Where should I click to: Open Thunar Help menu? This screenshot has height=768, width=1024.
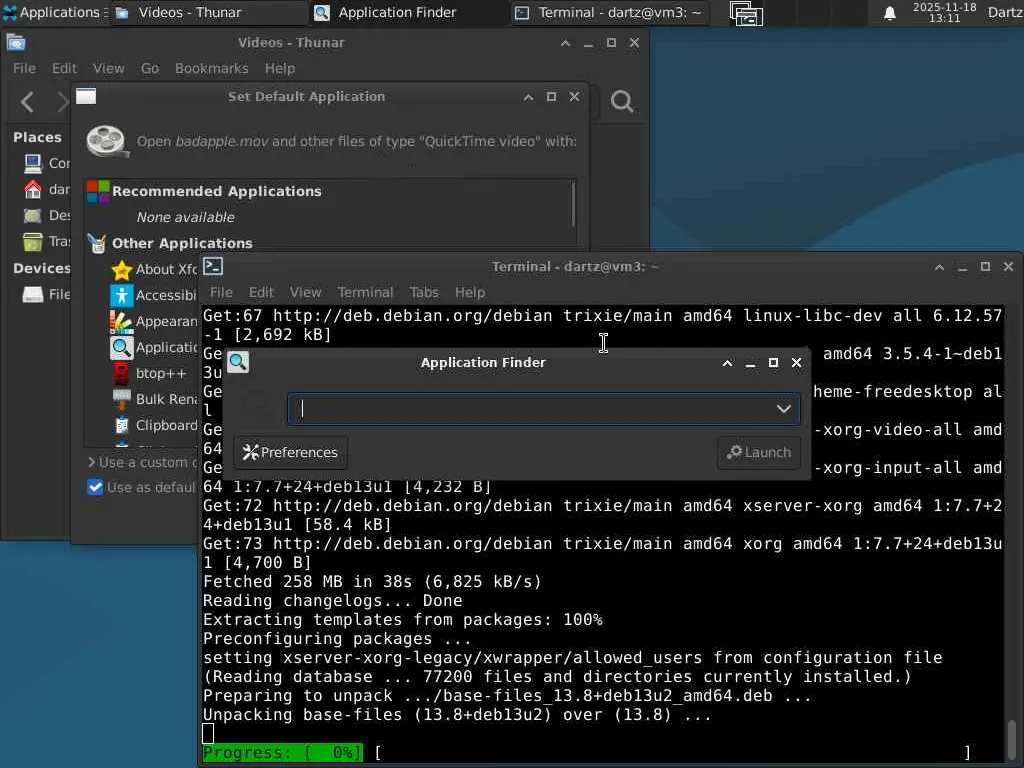pyautogui.click(x=280, y=68)
